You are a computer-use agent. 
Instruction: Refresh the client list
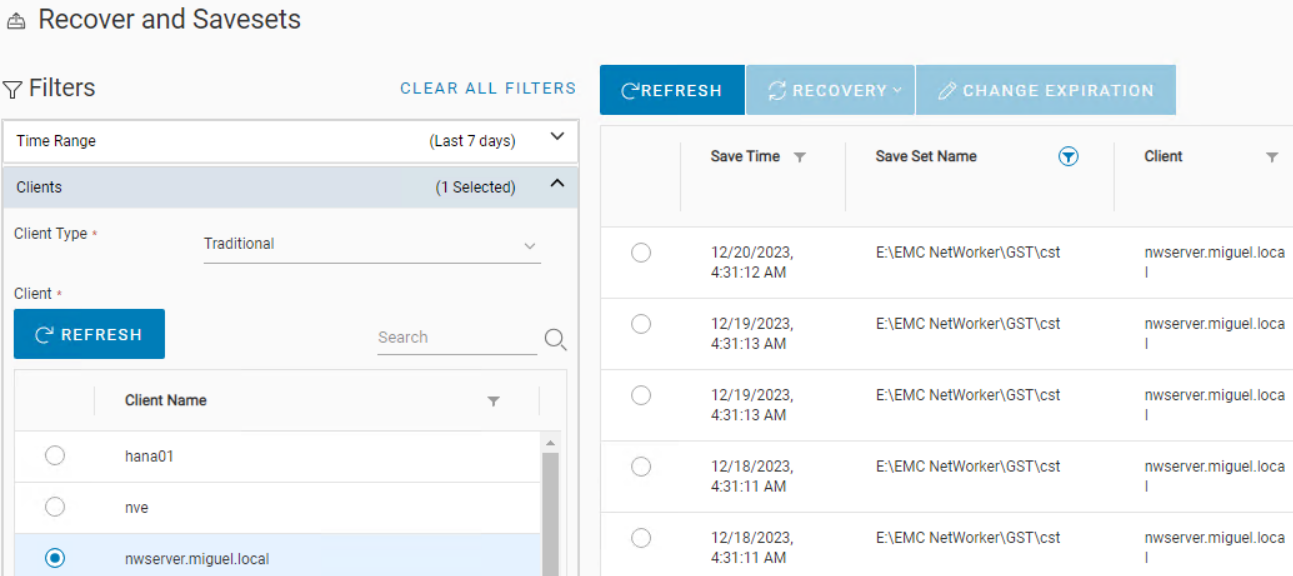88,334
